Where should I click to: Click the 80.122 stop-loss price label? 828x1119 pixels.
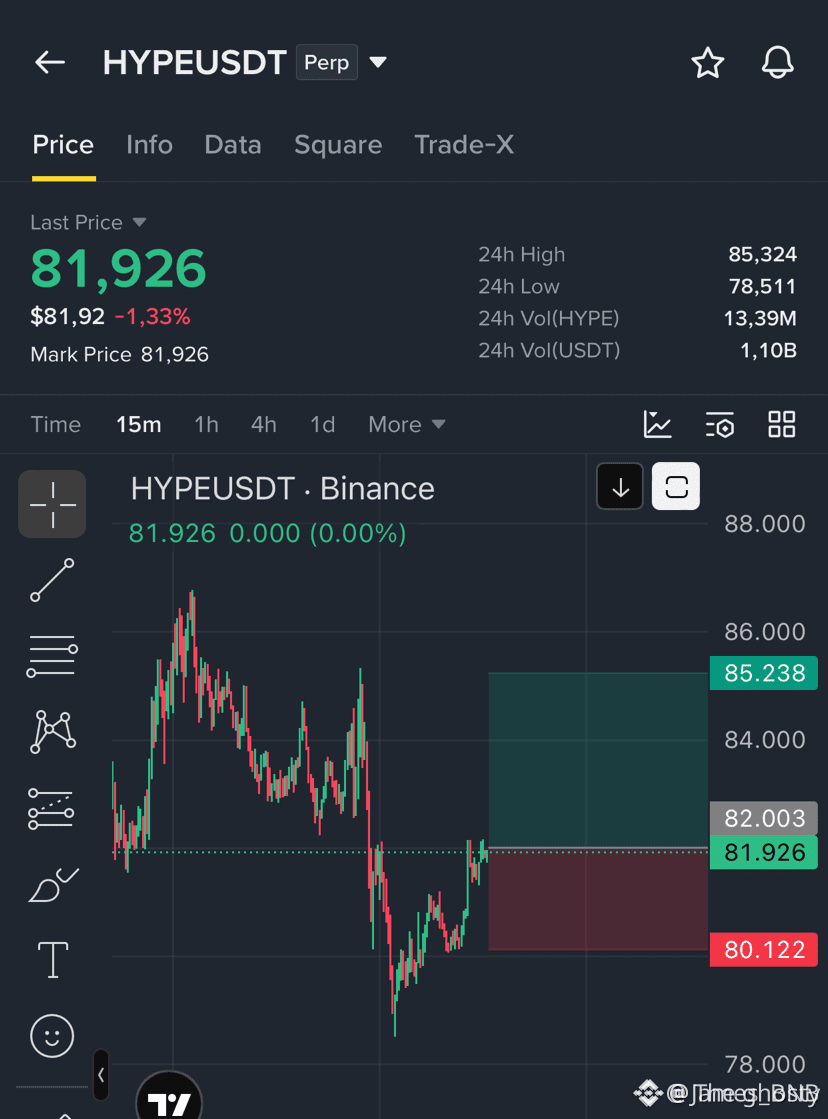[764, 950]
